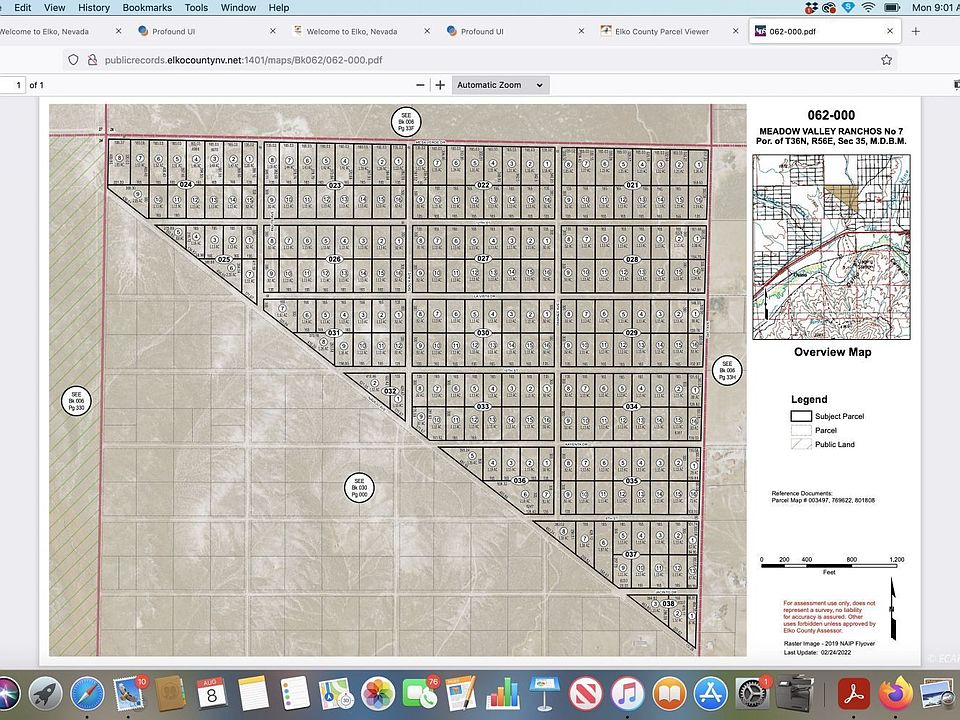960x720 pixels.
Task: Bookmark this page with the star icon
Action: pos(886,60)
